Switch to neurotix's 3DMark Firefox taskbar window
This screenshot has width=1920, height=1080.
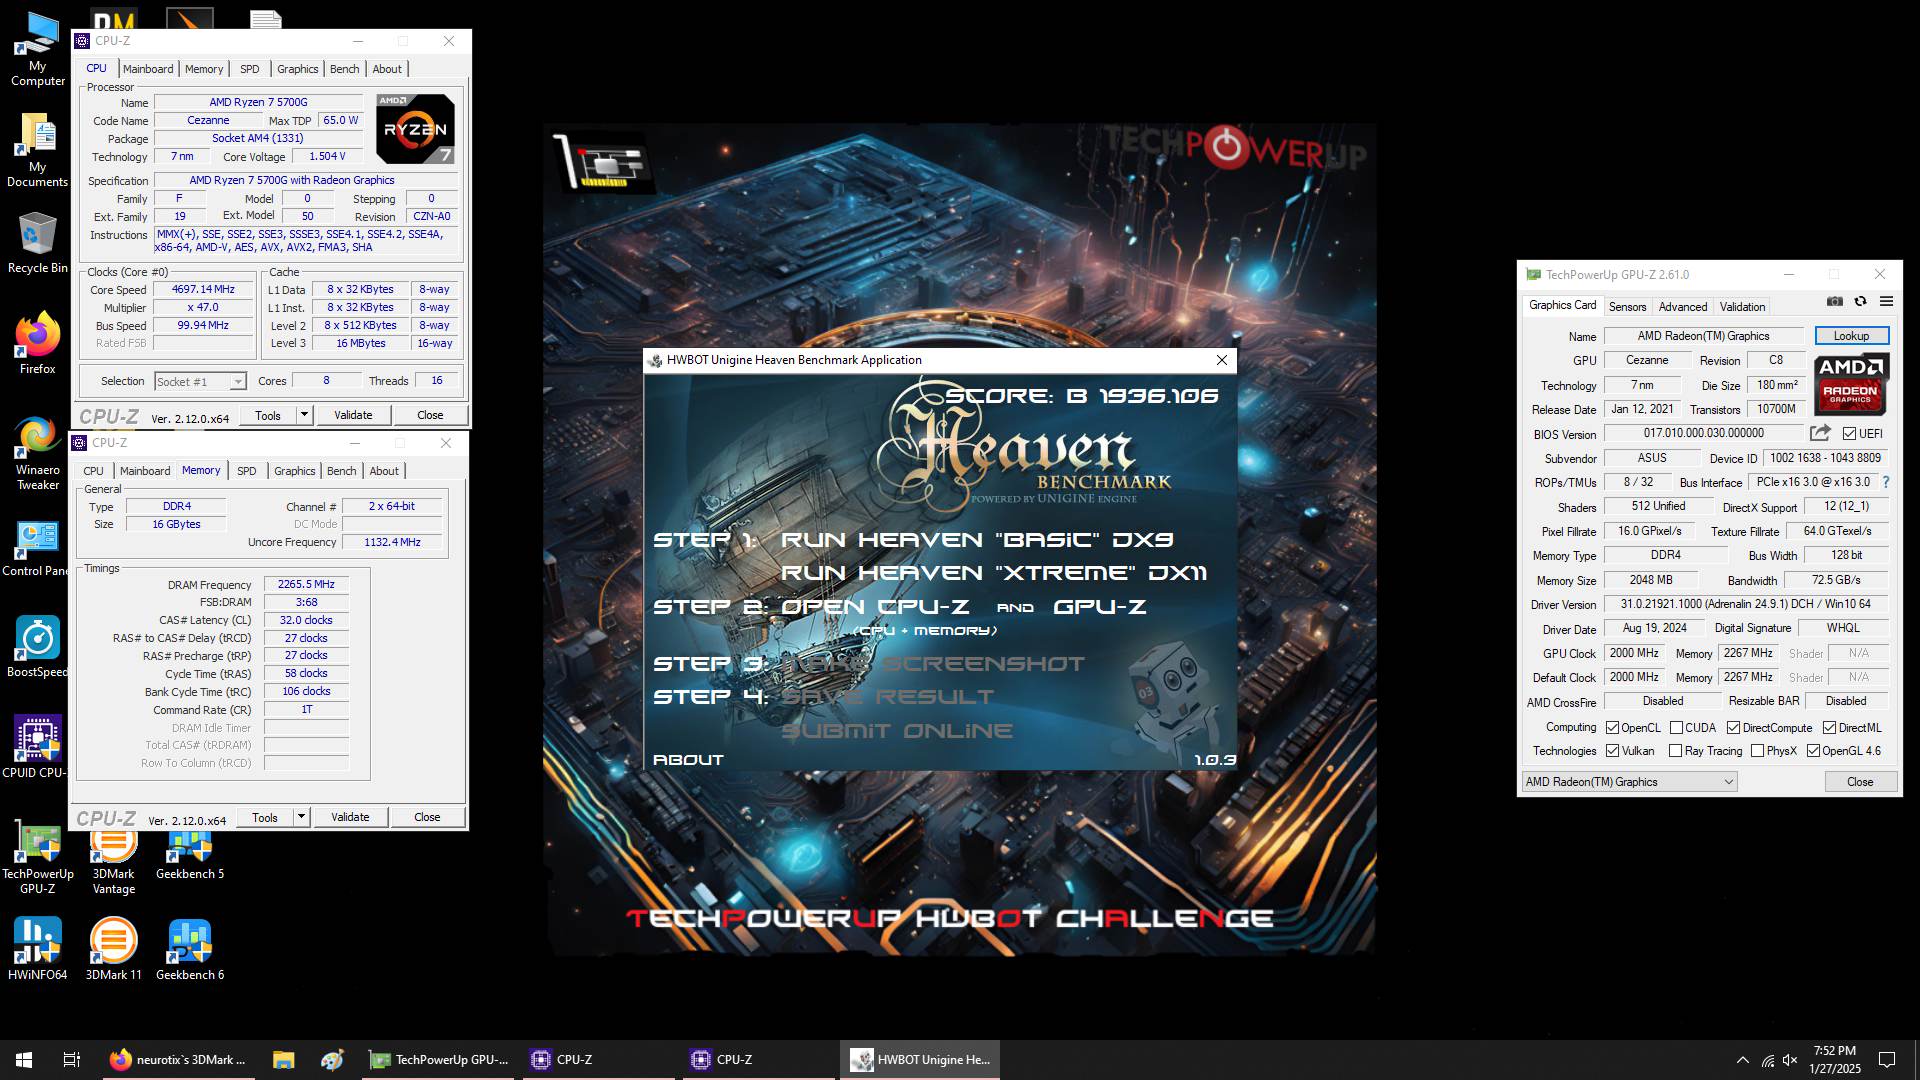[x=179, y=1060]
